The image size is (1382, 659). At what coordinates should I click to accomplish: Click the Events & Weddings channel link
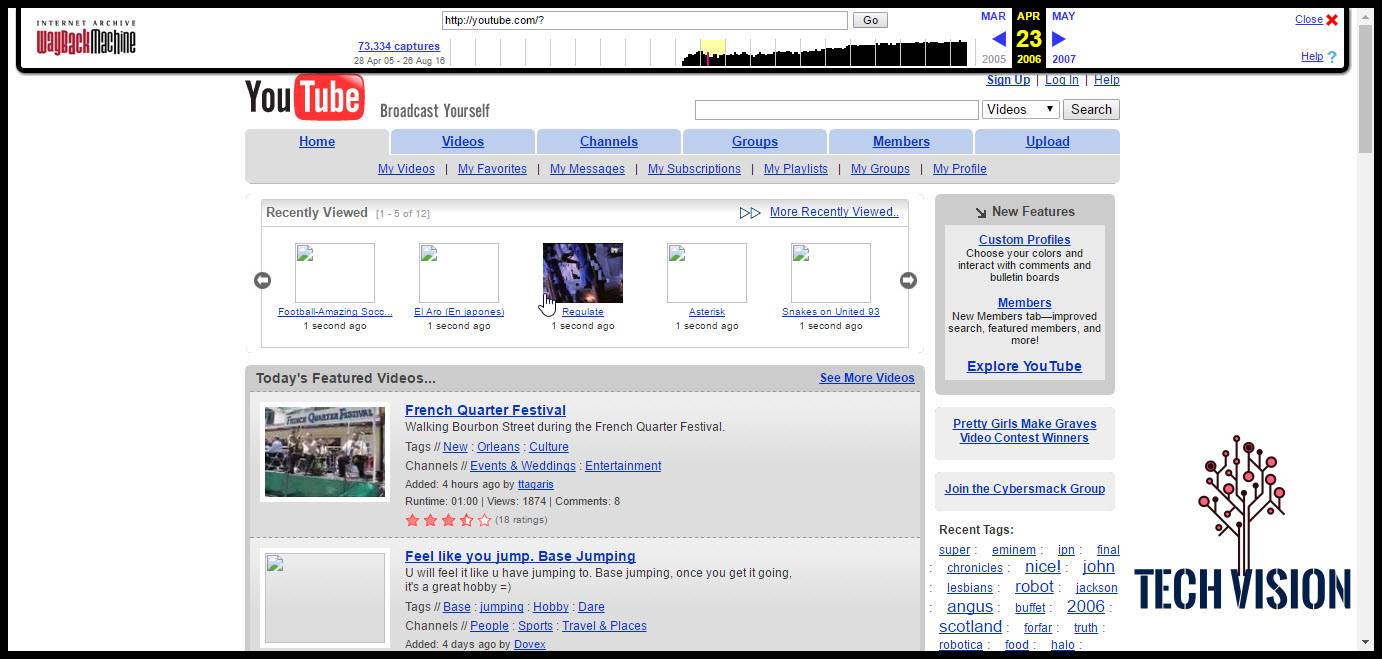pos(523,466)
